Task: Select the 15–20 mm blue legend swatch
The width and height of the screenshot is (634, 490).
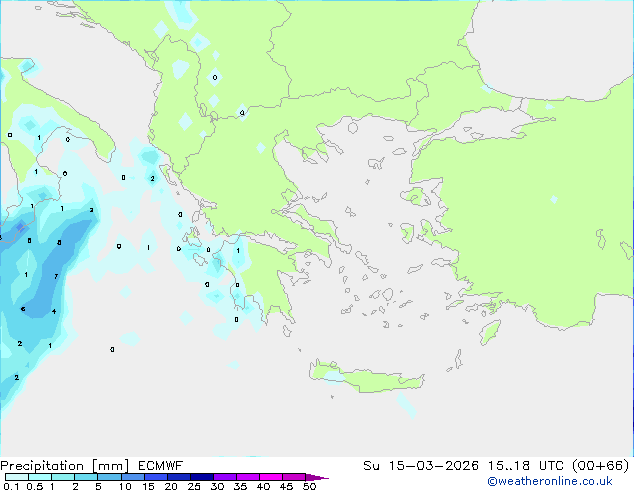Action: pos(156,477)
